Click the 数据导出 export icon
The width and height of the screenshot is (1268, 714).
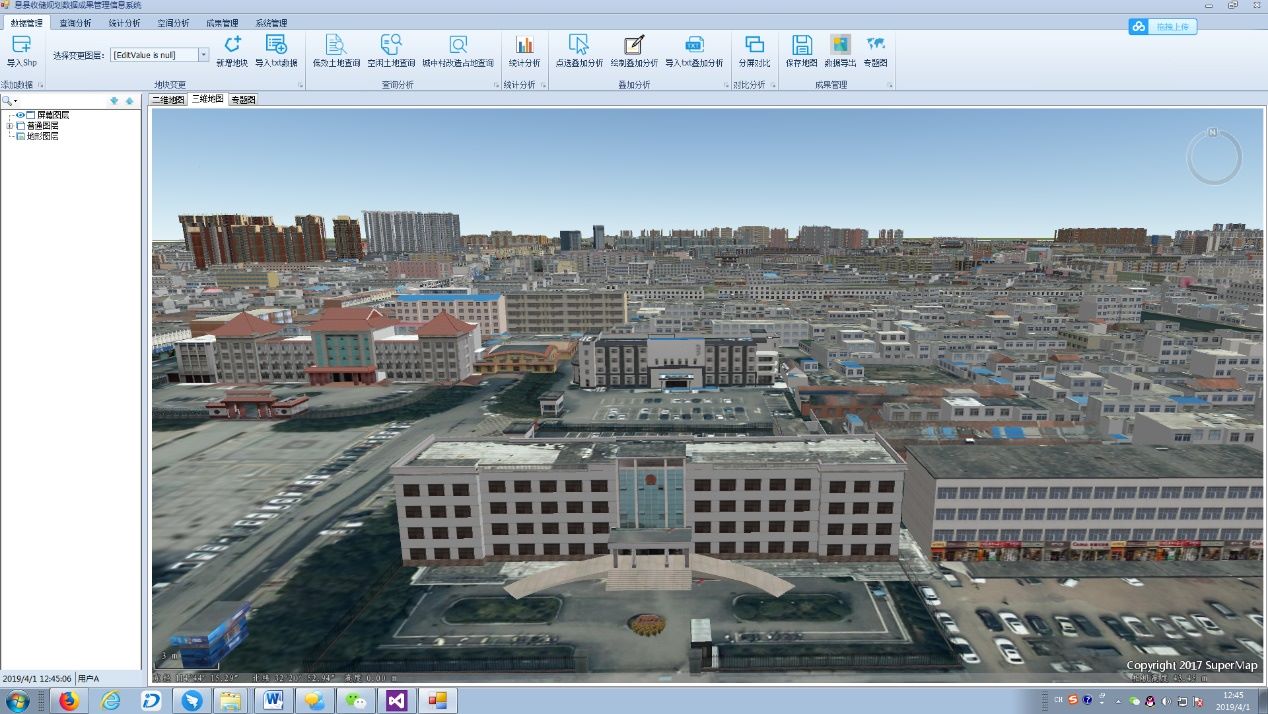click(840, 45)
